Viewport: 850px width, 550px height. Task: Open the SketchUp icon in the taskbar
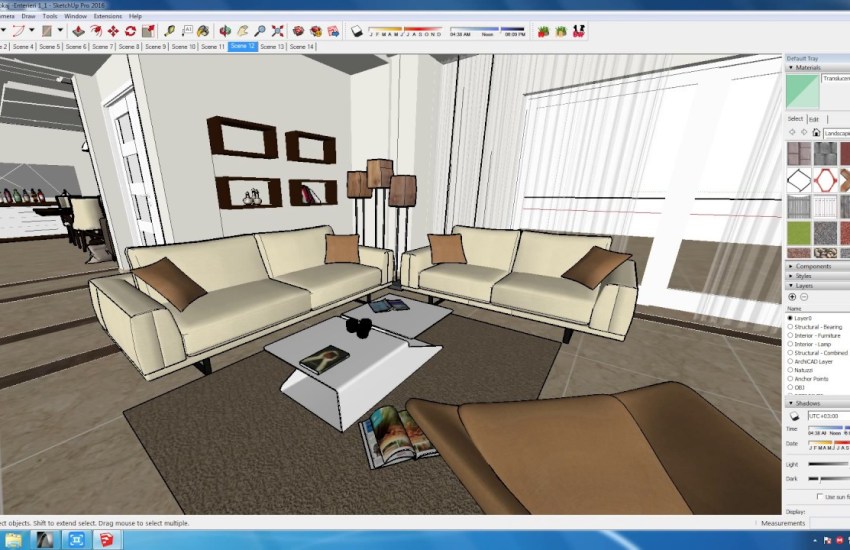pyautogui.click(x=106, y=539)
